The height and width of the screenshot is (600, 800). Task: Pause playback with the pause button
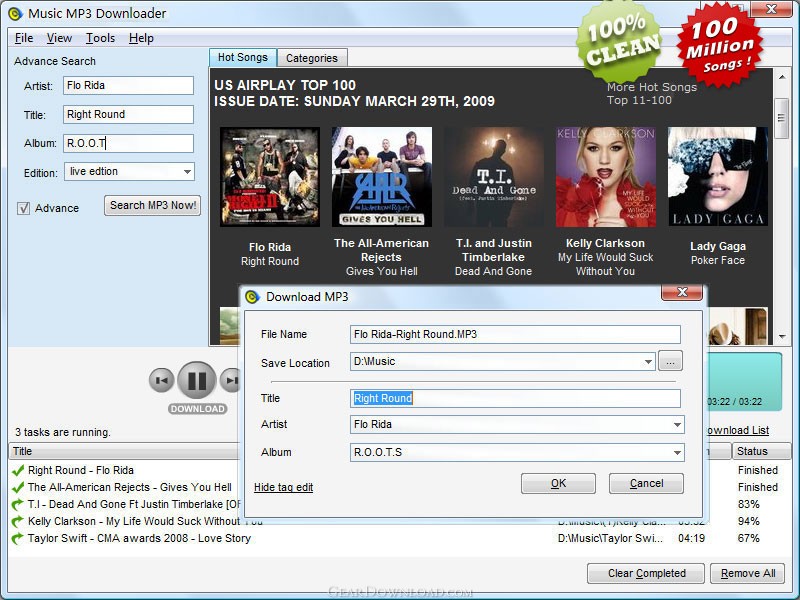click(197, 380)
